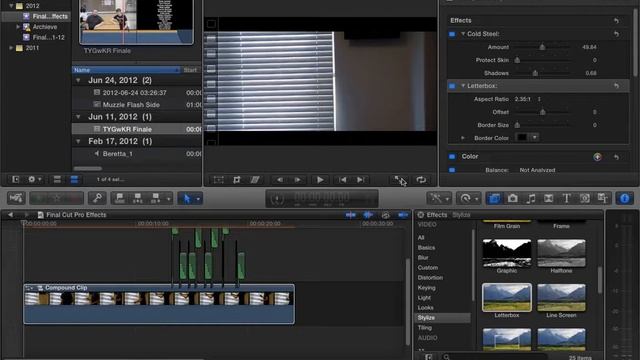Show the Effects browser in toolbar

tap(494, 198)
